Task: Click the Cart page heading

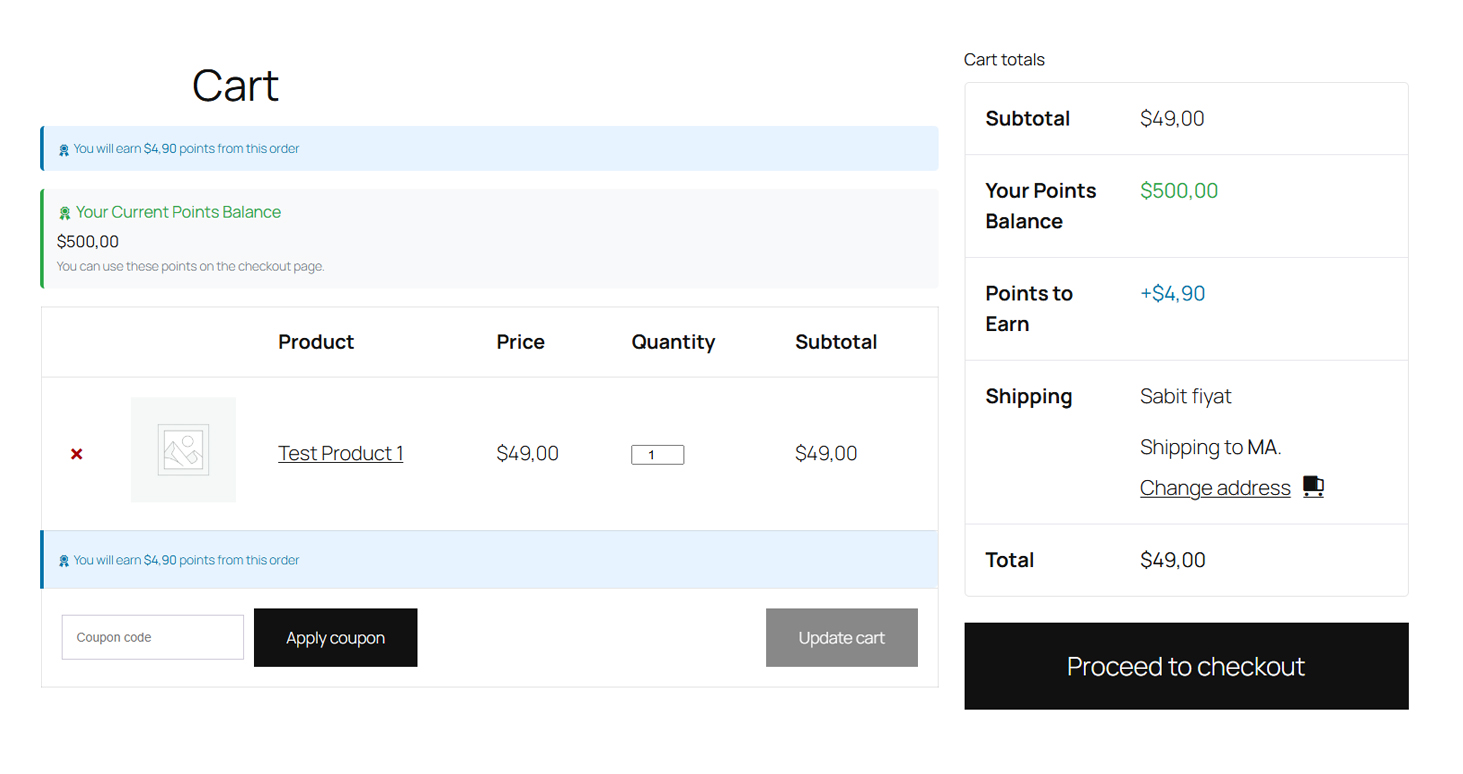Action: [235, 87]
